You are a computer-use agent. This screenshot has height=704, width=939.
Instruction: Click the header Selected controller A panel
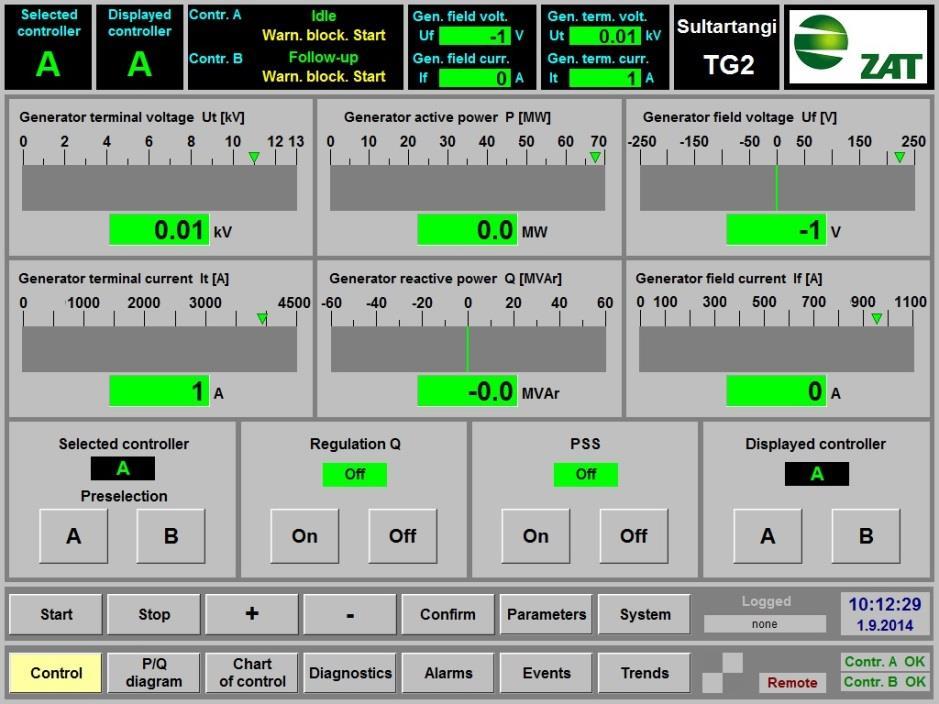[x=49, y=47]
